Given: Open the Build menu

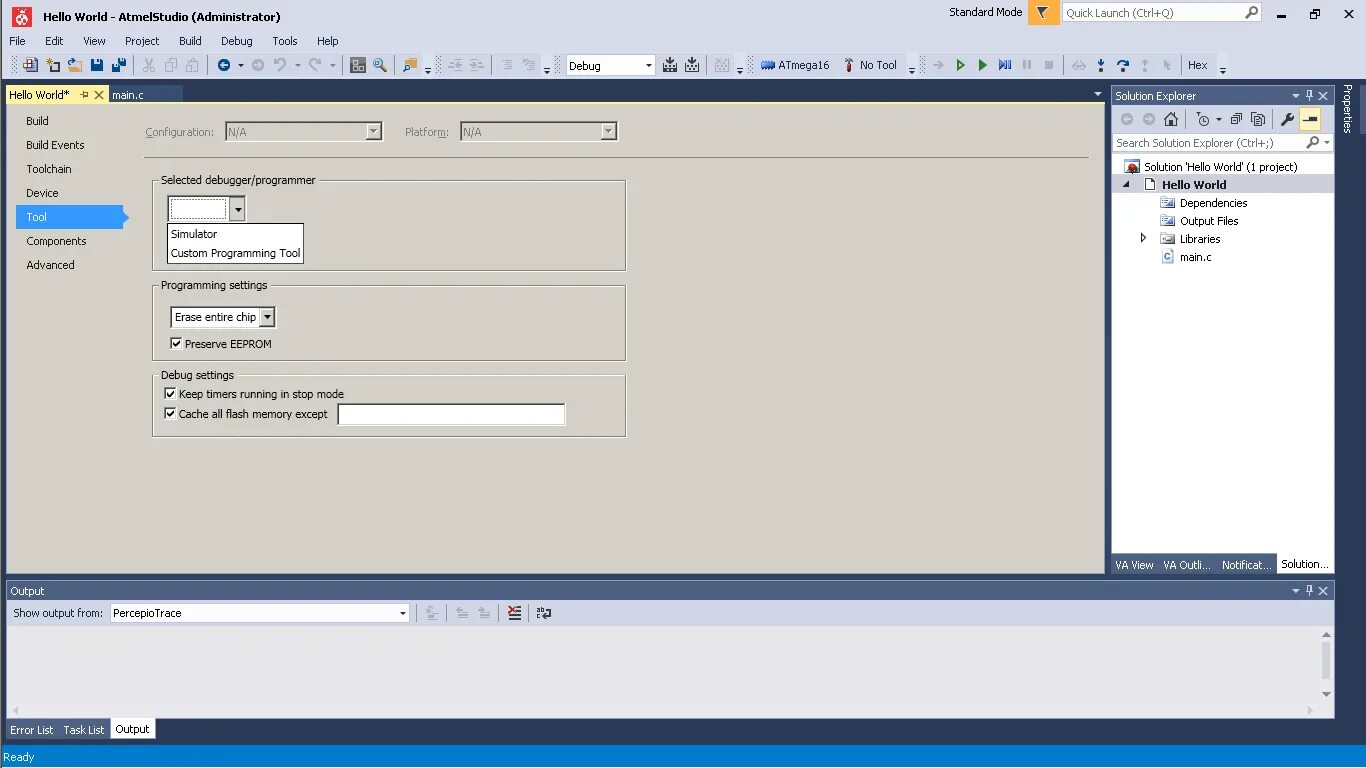Looking at the screenshot, I should [x=190, y=41].
